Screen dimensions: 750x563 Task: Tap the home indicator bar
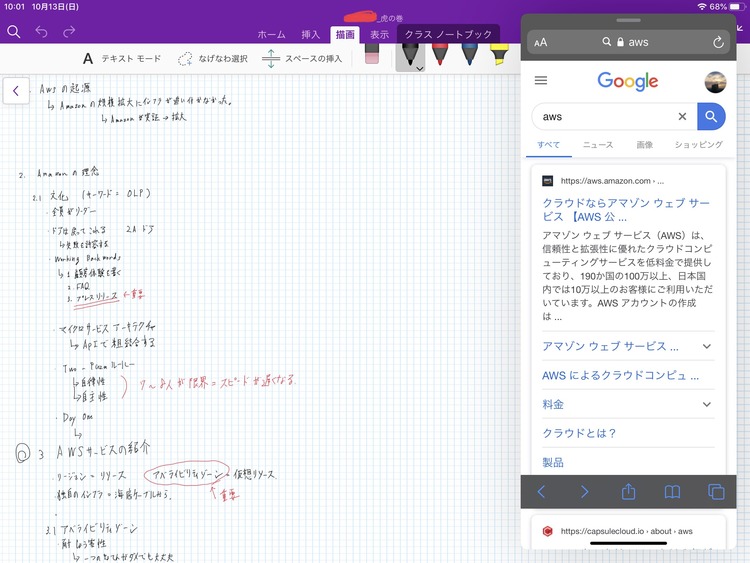click(628, 543)
